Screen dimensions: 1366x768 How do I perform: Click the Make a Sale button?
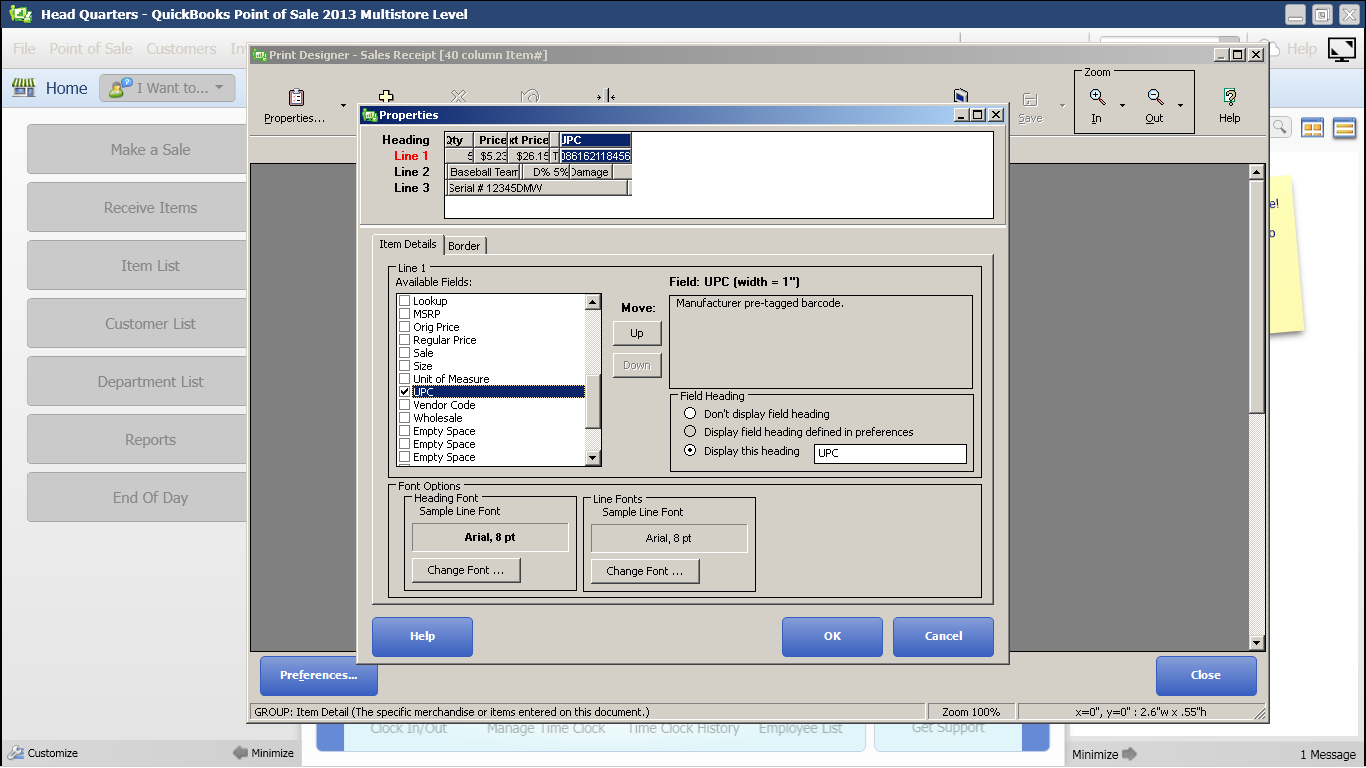click(x=137, y=149)
